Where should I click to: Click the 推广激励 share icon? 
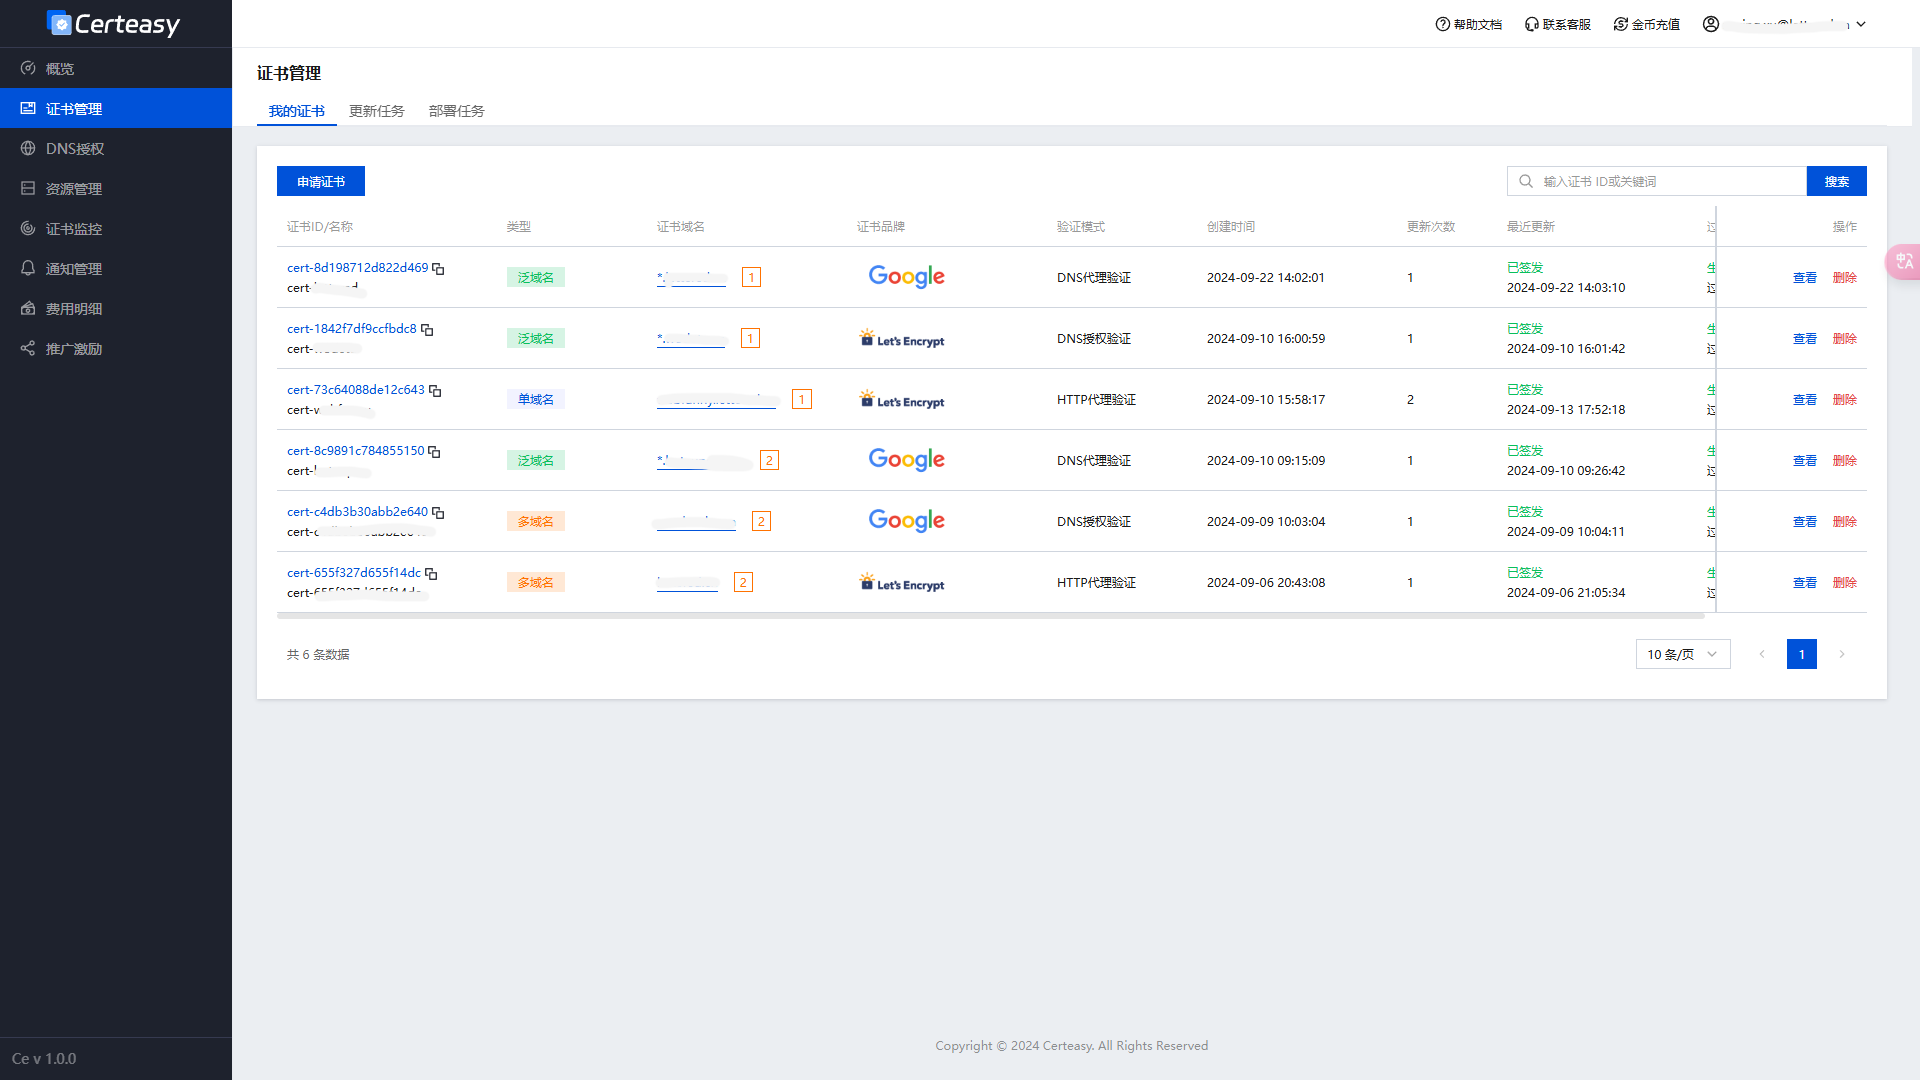(x=28, y=349)
